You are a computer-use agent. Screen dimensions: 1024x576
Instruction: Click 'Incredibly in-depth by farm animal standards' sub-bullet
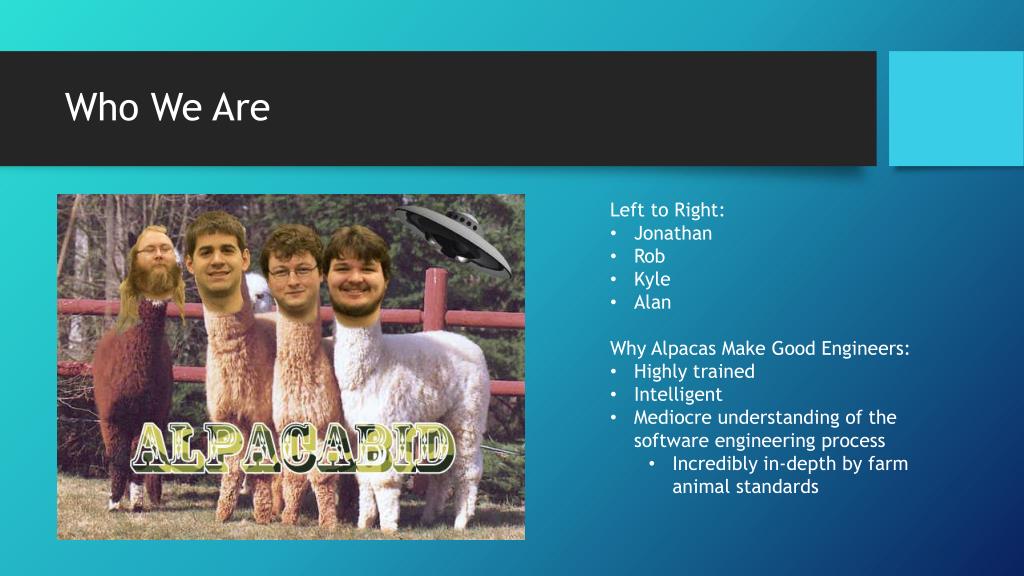point(790,475)
